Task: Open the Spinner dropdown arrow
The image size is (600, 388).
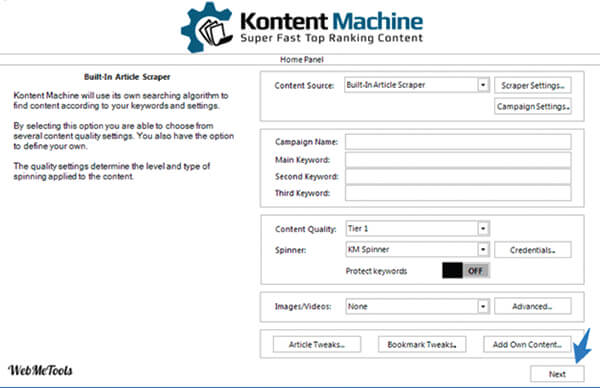Action: 483,250
